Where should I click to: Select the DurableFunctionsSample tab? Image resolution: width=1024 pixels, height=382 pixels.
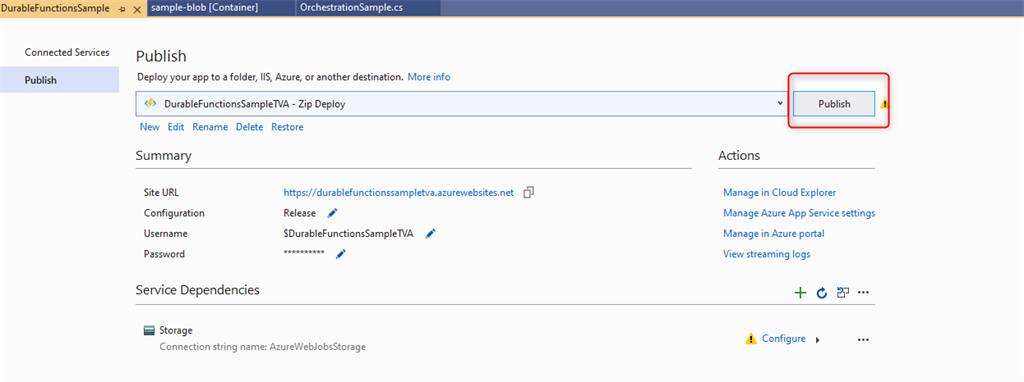[55, 8]
